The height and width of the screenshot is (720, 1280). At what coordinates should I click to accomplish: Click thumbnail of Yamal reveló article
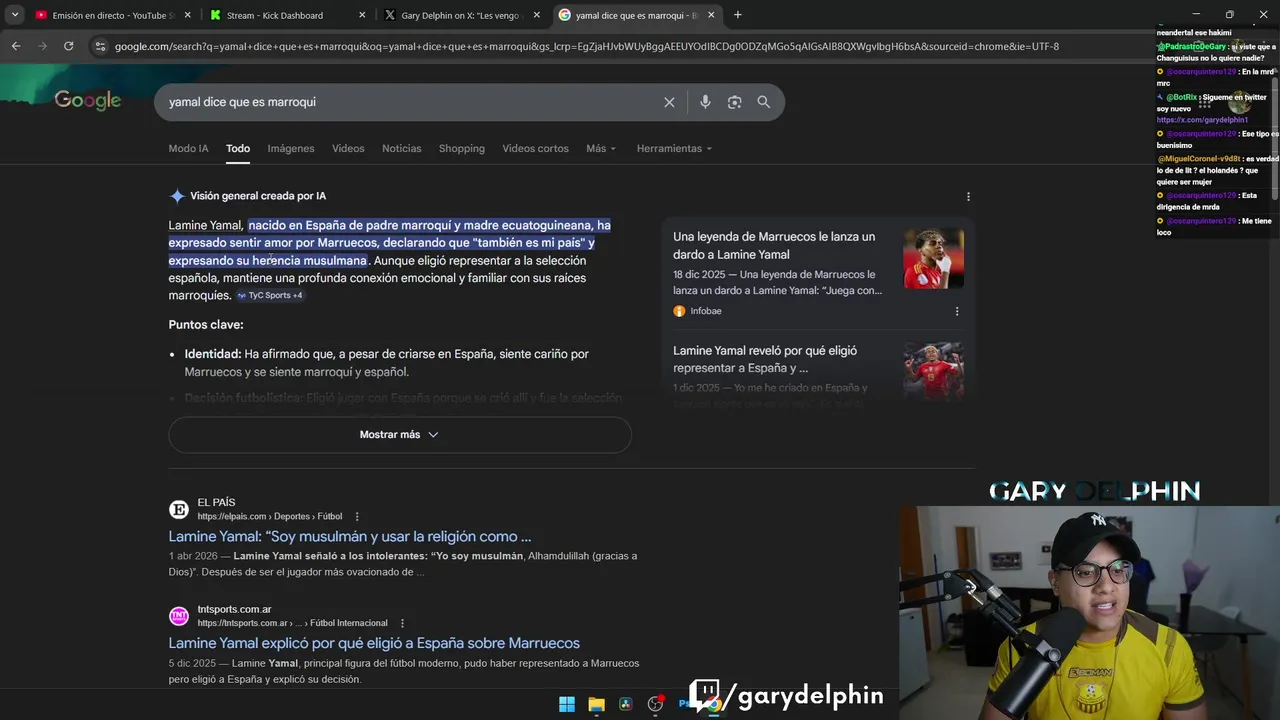pyautogui.click(x=934, y=372)
